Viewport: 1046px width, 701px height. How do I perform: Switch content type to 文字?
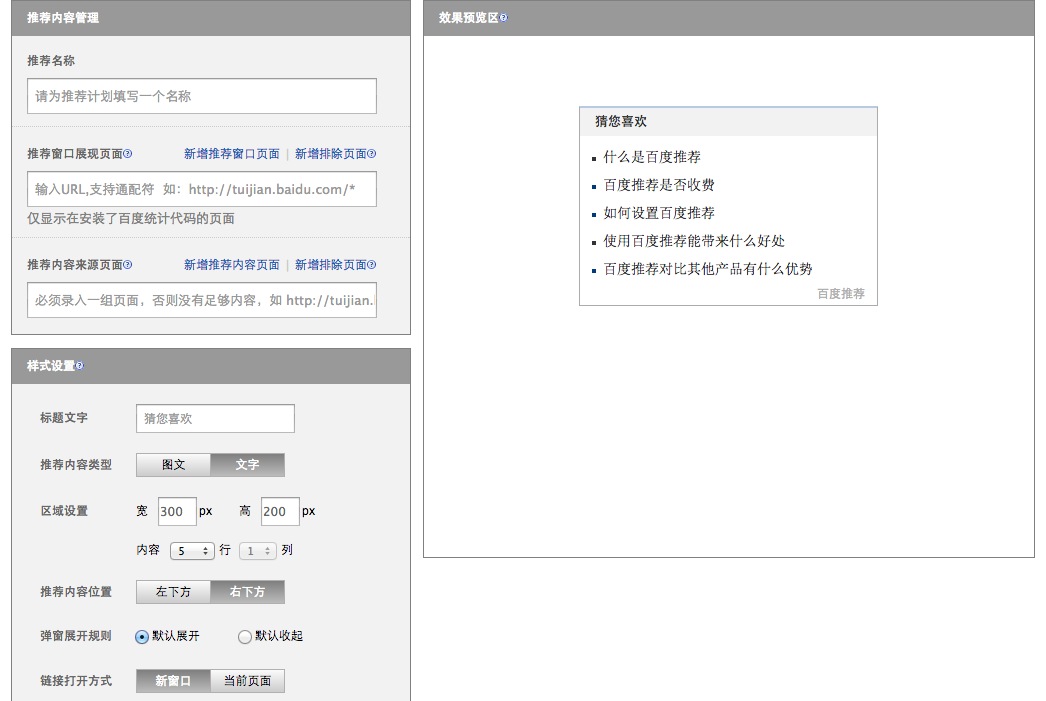(x=247, y=465)
